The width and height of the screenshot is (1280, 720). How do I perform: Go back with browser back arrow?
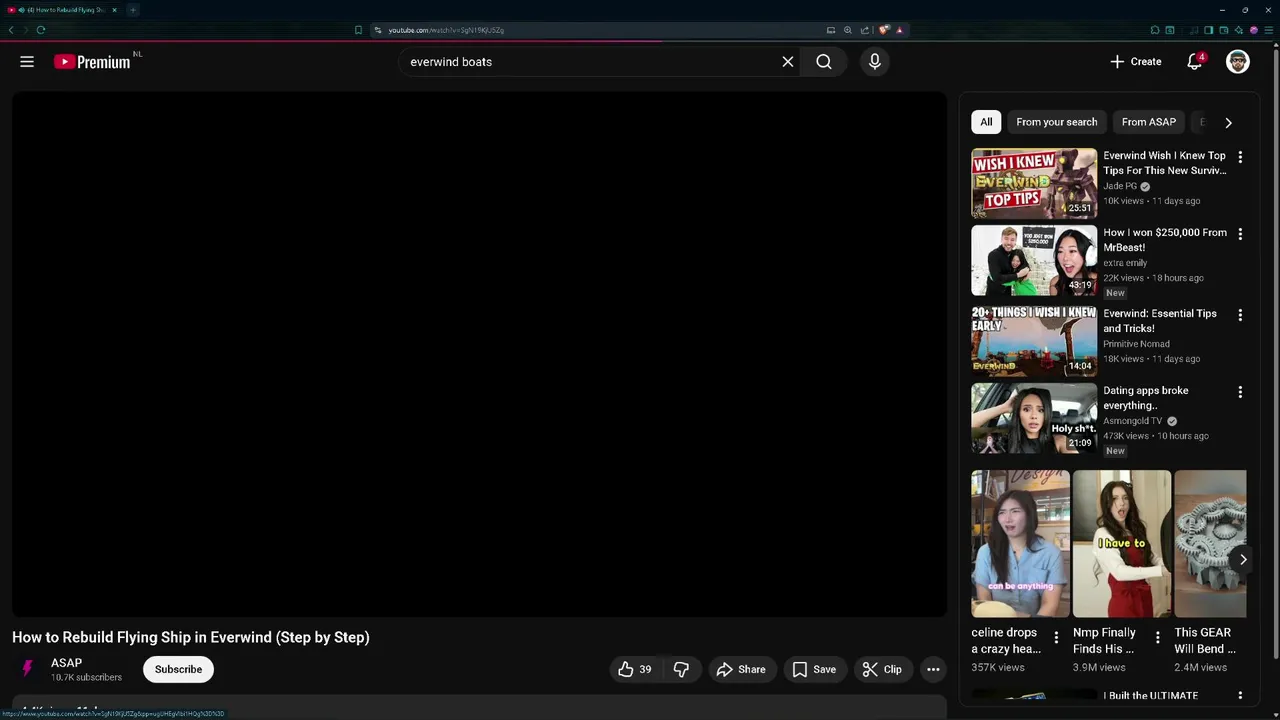11,30
